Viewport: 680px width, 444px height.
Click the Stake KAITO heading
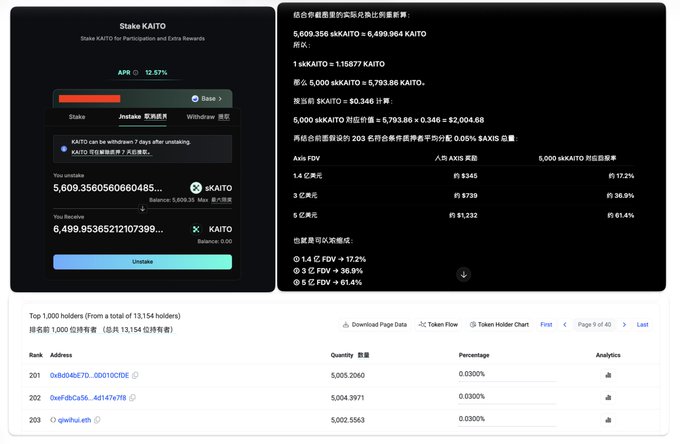coord(142,26)
